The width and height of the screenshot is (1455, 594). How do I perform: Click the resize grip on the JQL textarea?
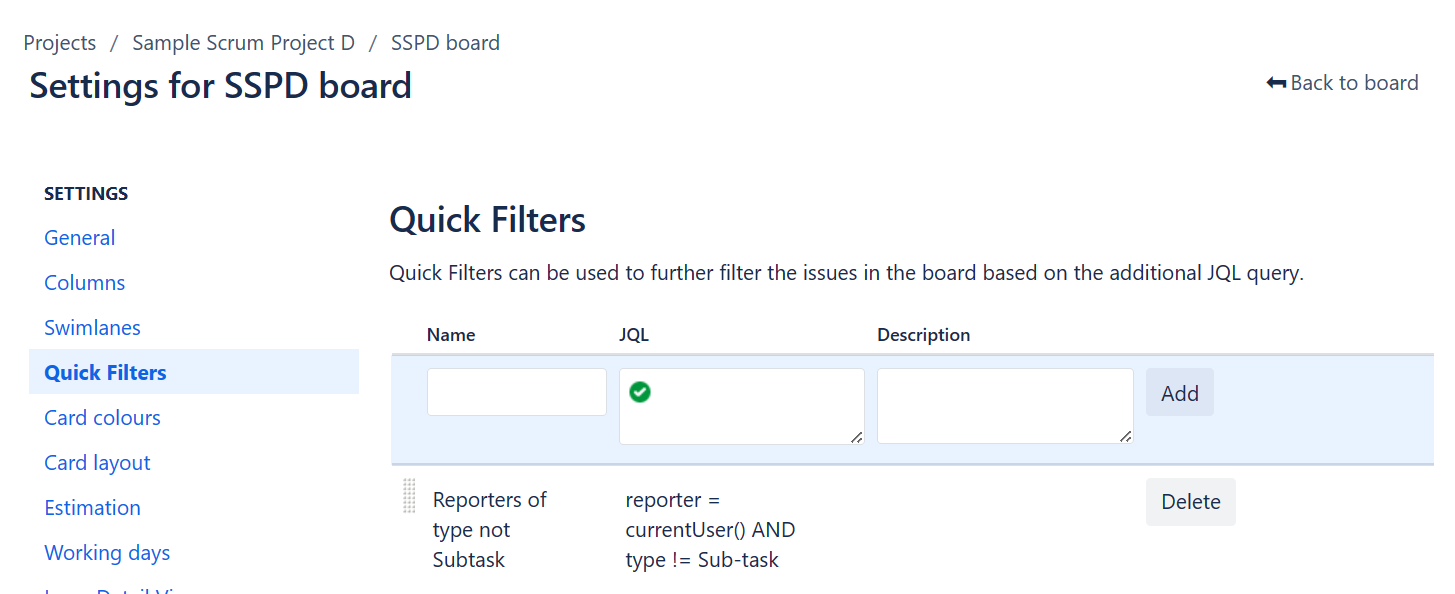(x=858, y=437)
